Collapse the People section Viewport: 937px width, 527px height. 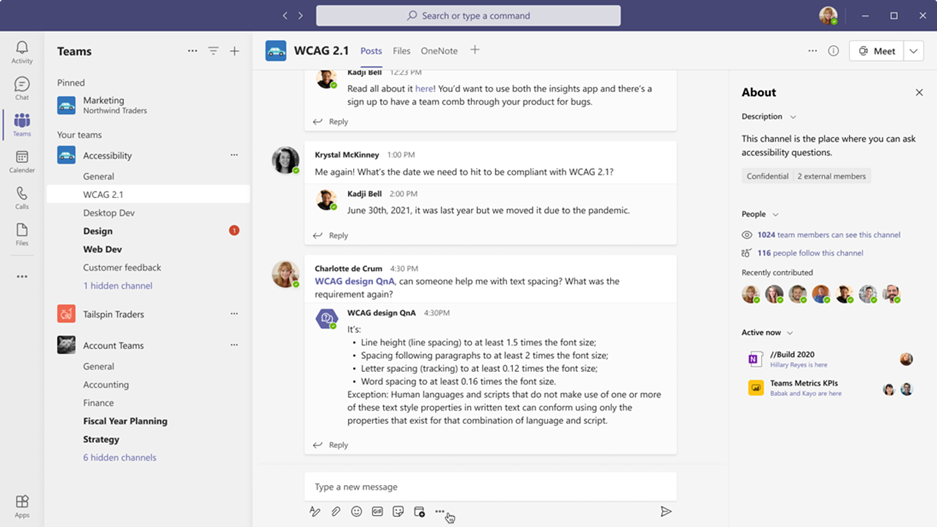click(776, 215)
